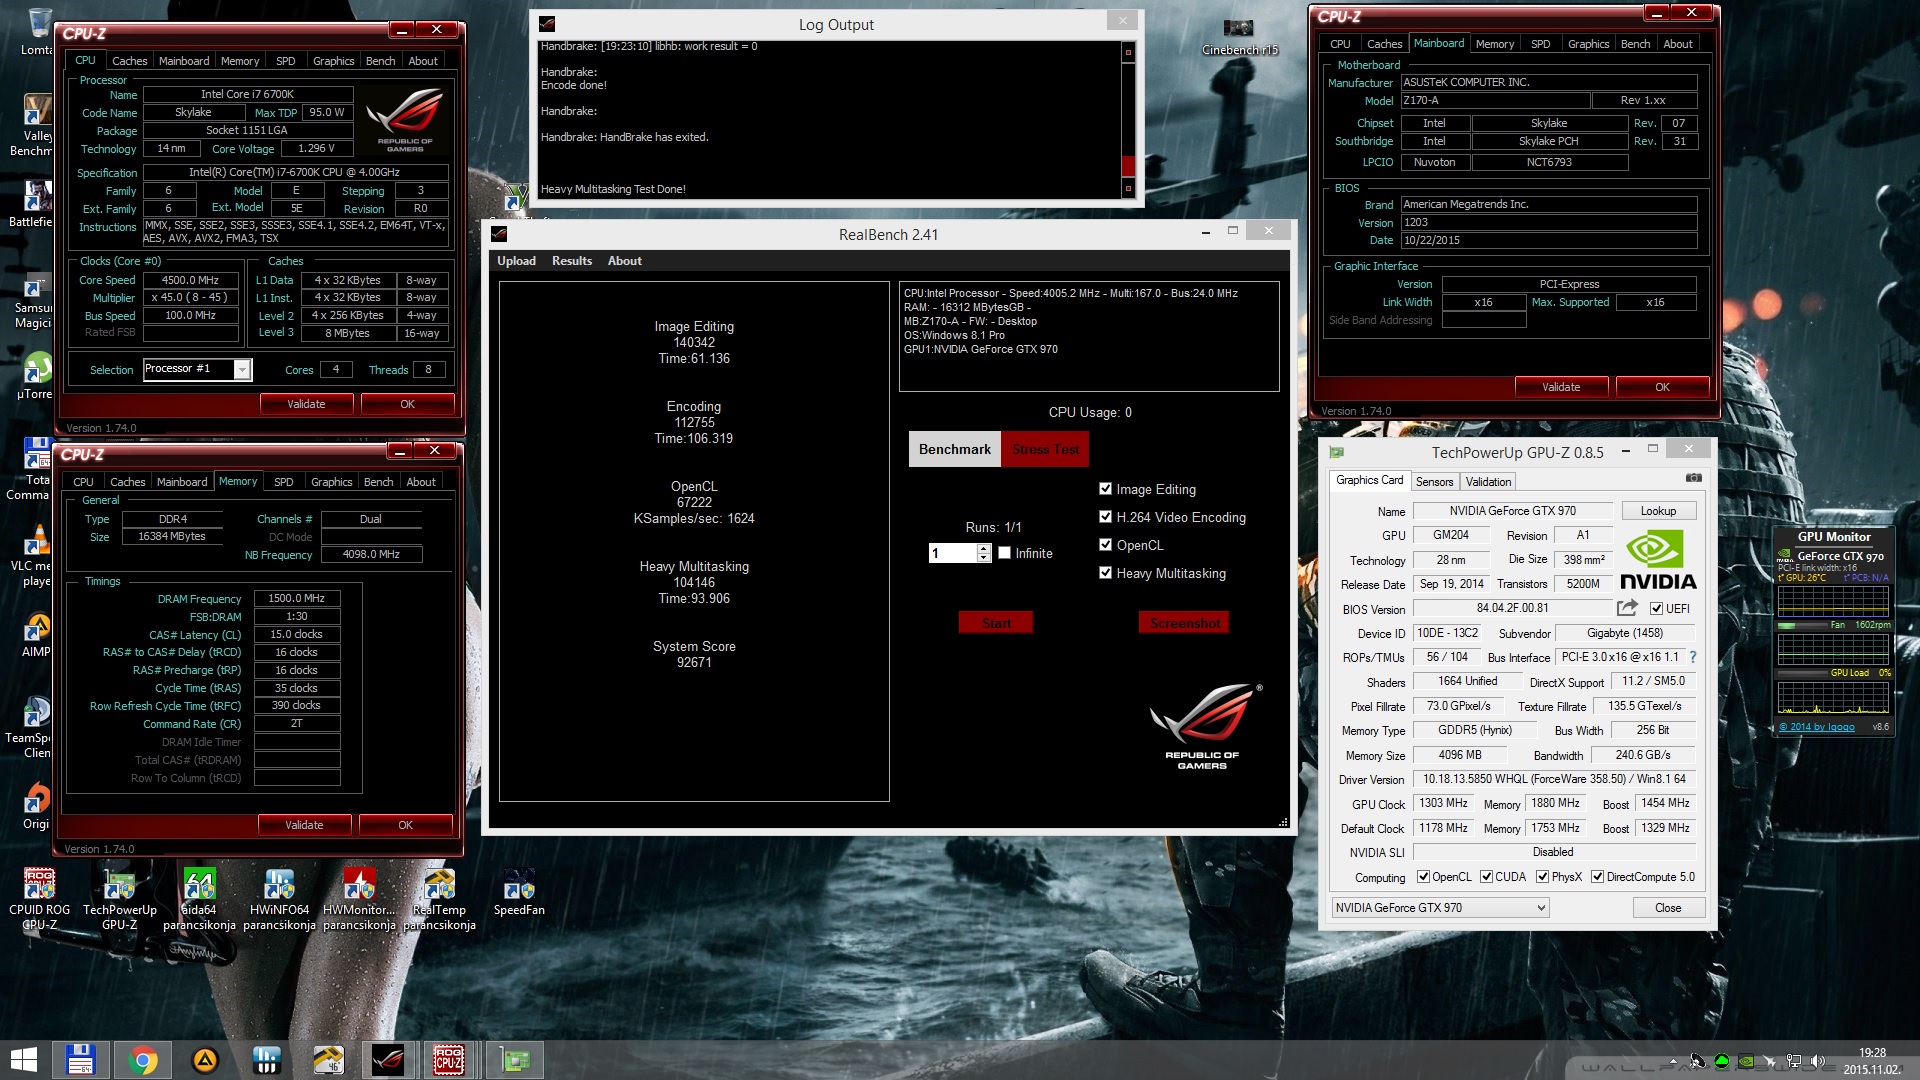
Task: Click the Screenshot button in RealBench
Action: click(x=1185, y=623)
